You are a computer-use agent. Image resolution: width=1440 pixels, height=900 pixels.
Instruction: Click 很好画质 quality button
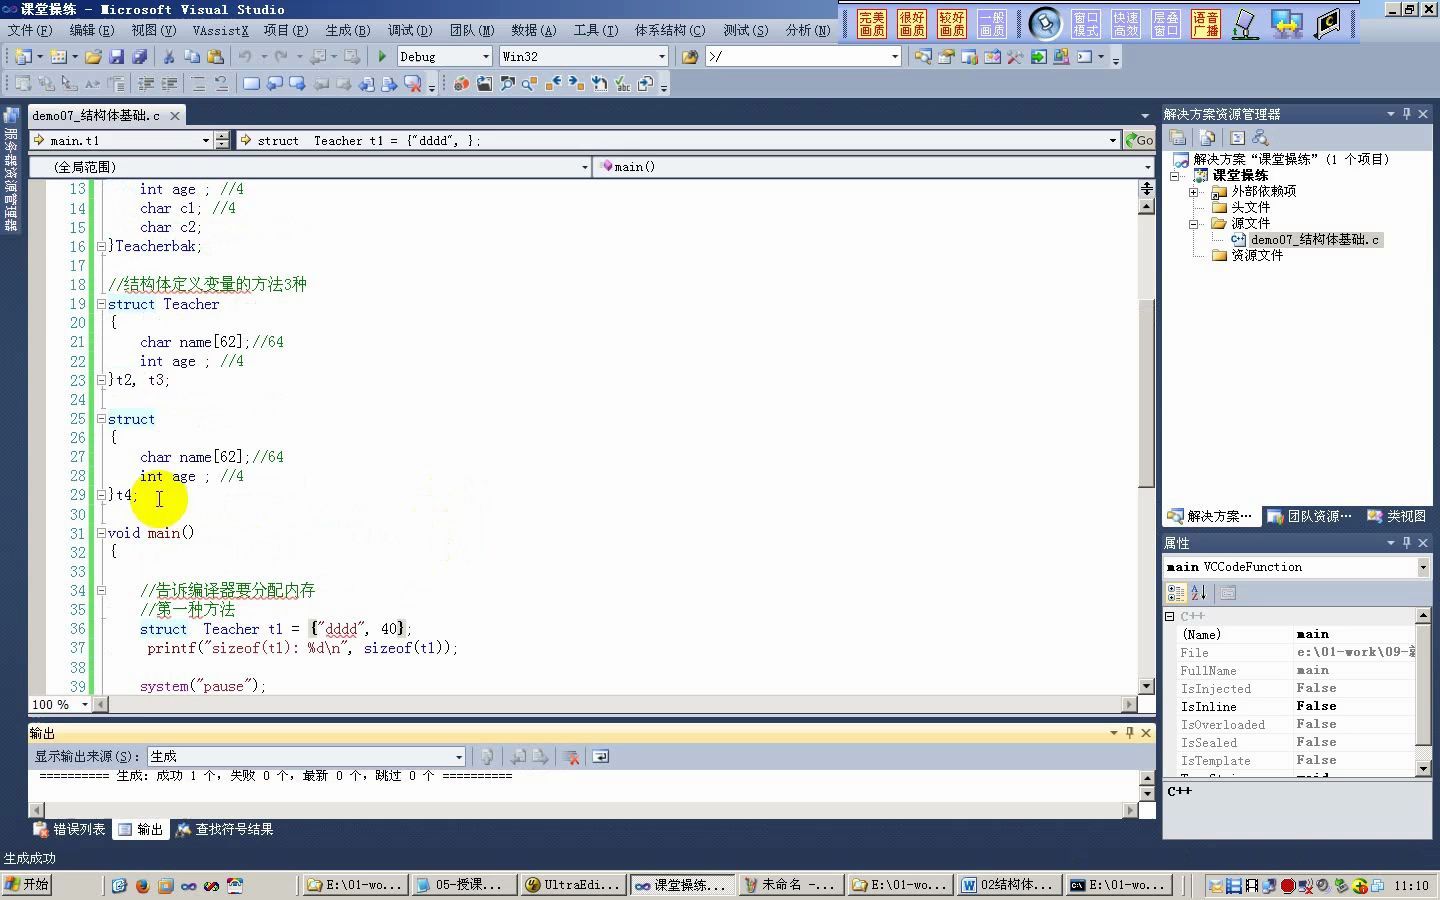912,24
